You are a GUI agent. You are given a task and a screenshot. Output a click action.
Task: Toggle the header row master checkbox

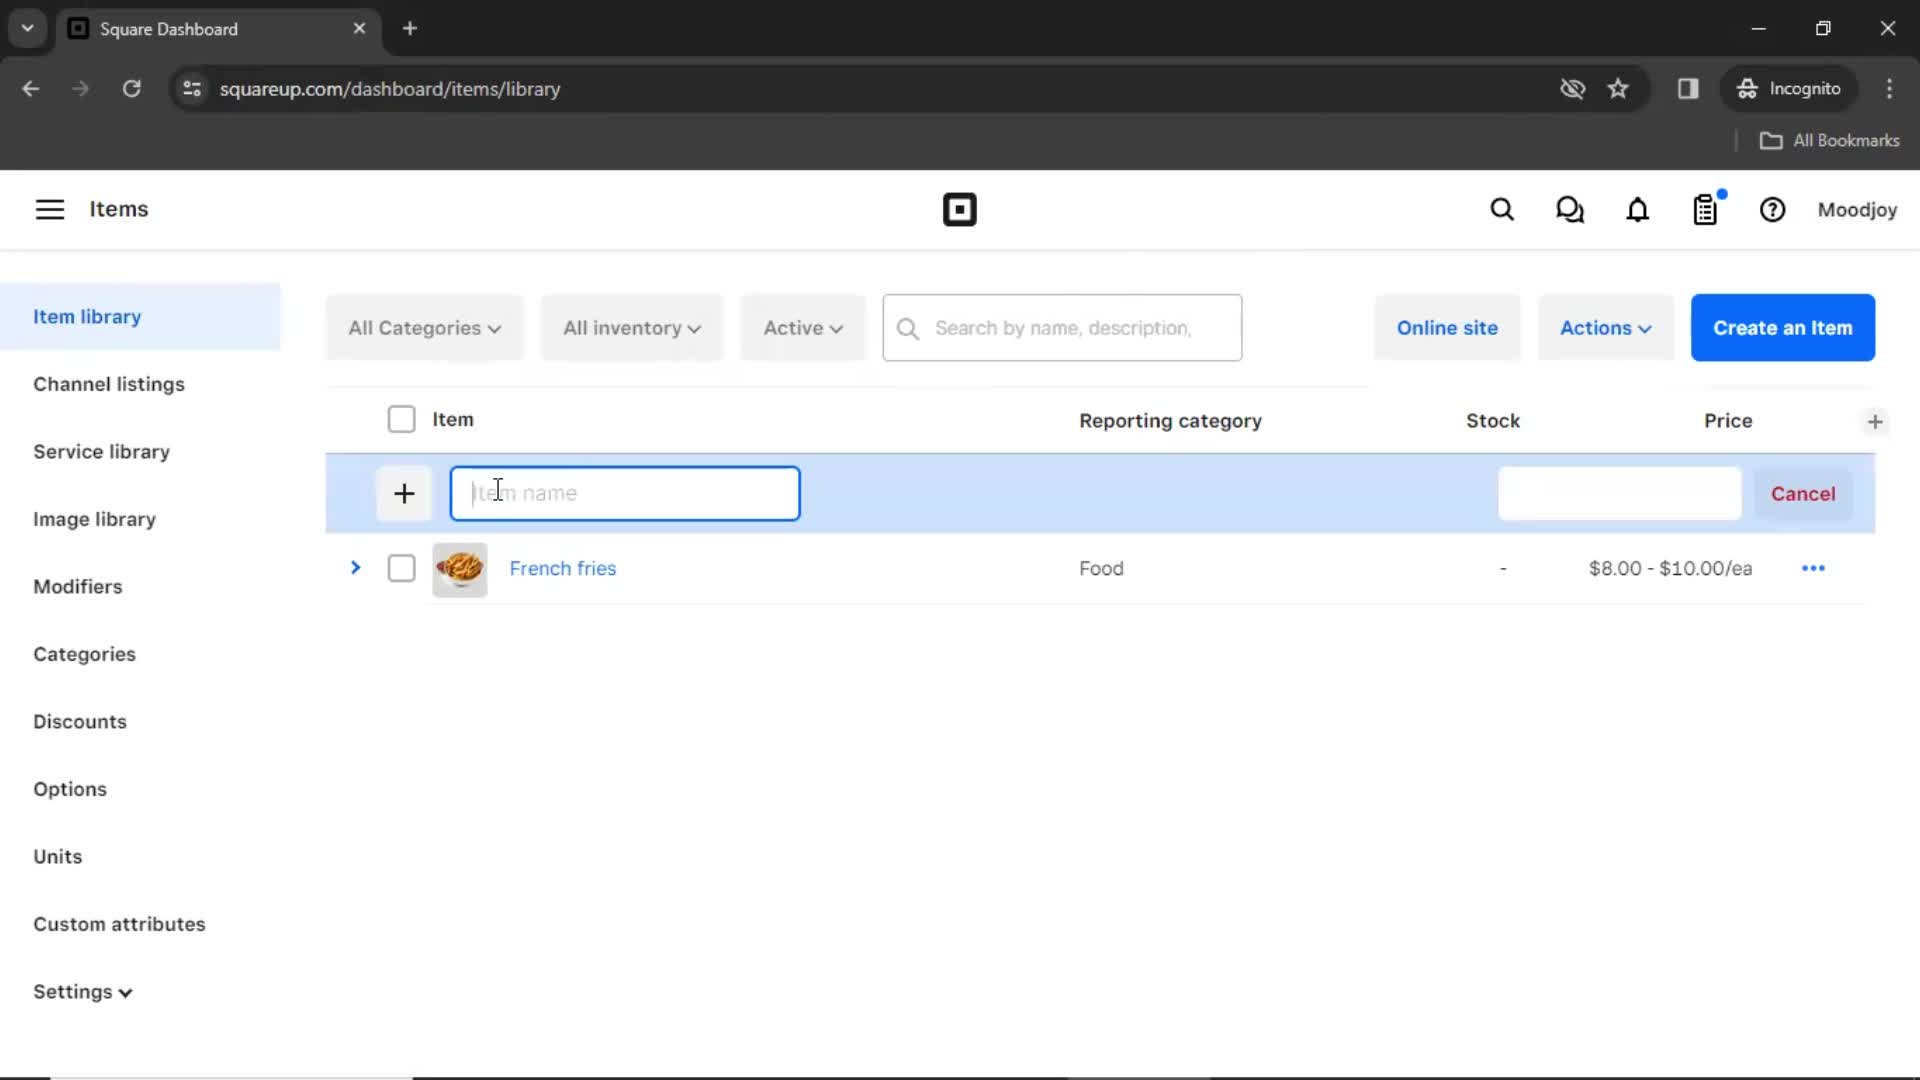pos(402,419)
